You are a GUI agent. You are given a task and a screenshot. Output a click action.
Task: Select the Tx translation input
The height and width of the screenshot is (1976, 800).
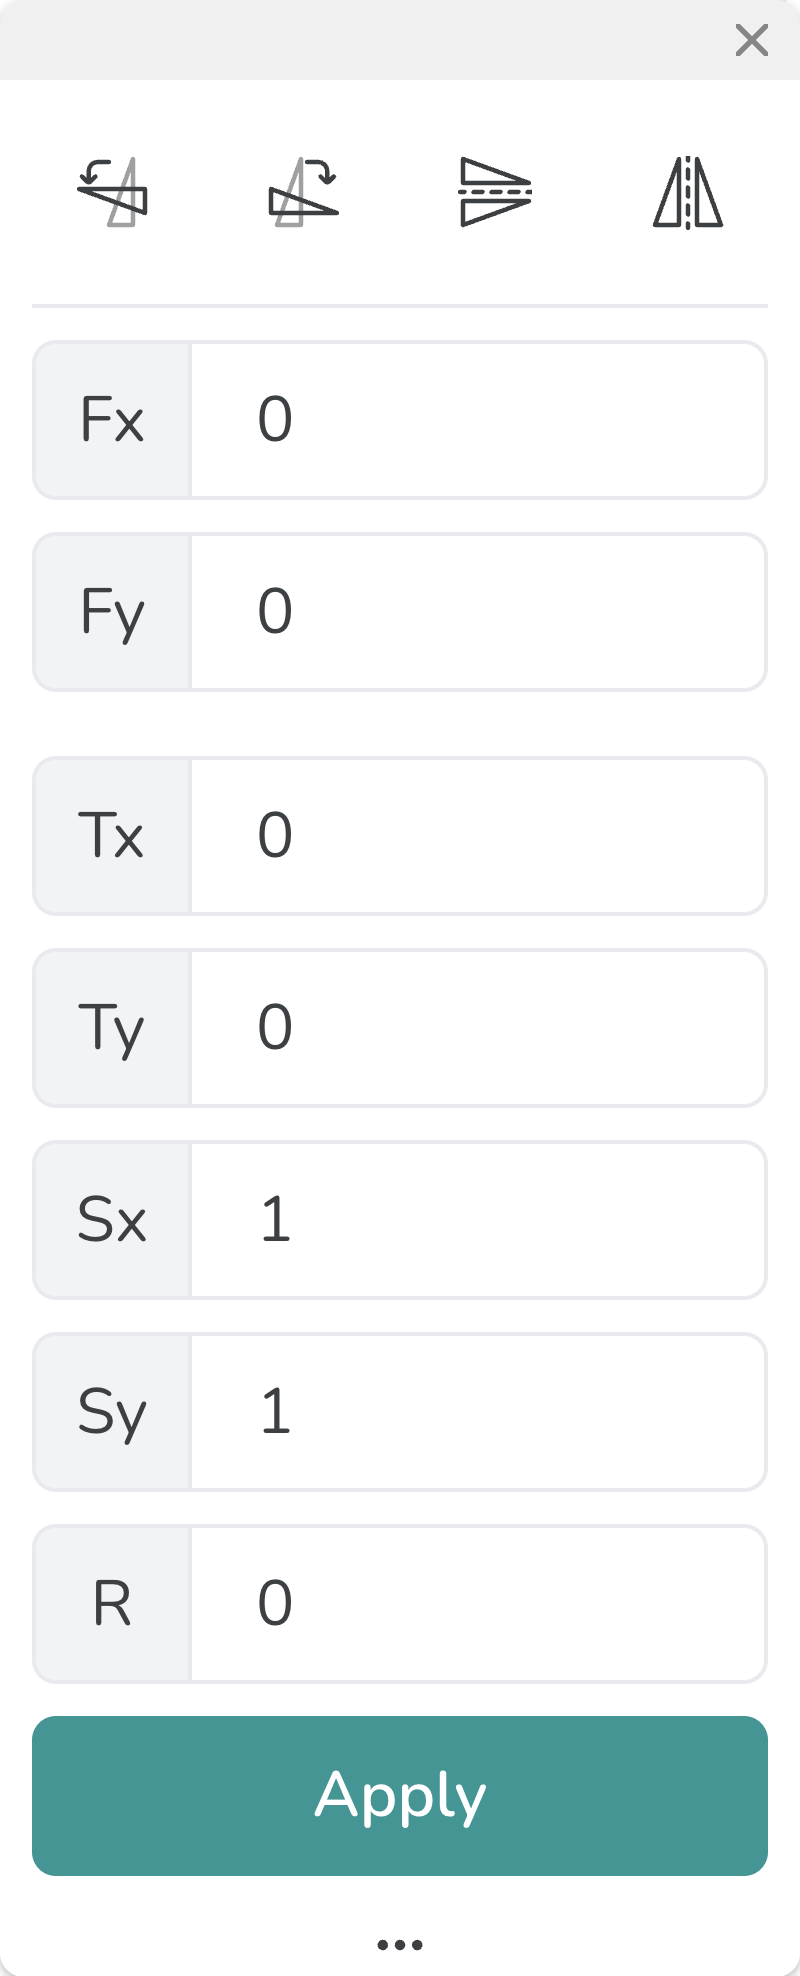point(478,836)
